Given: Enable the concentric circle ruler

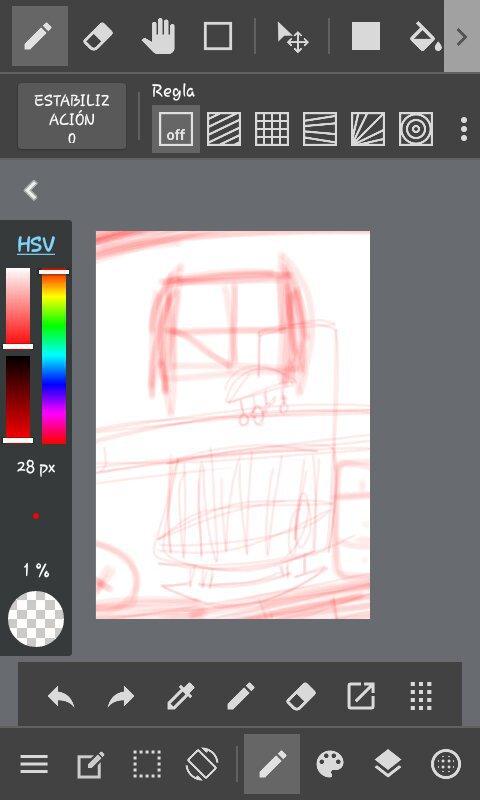Looking at the screenshot, I should coord(416,129).
